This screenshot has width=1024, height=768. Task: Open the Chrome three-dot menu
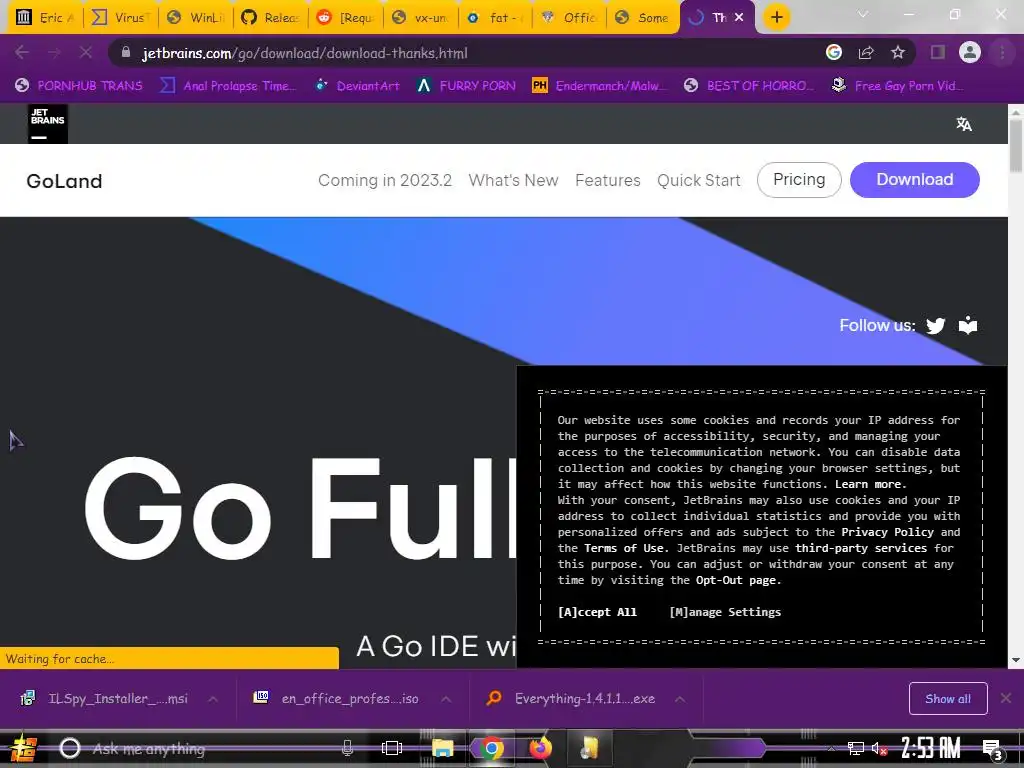click(x=1002, y=53)
